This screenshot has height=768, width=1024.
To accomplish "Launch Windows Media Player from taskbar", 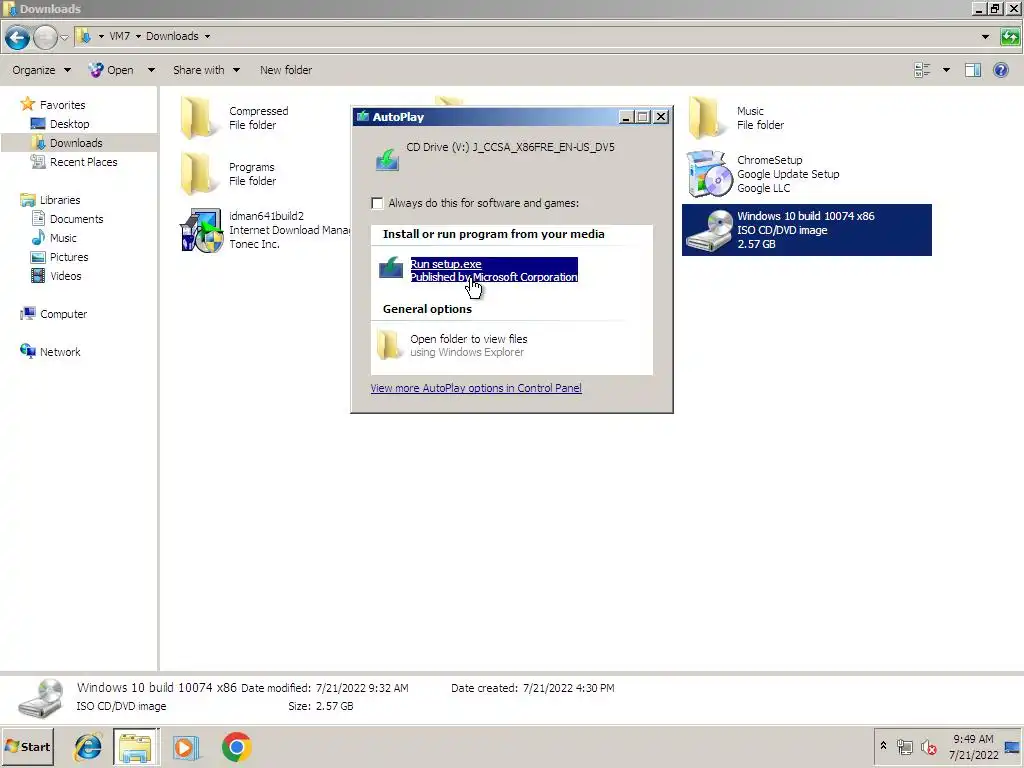I will pos(185,747).
